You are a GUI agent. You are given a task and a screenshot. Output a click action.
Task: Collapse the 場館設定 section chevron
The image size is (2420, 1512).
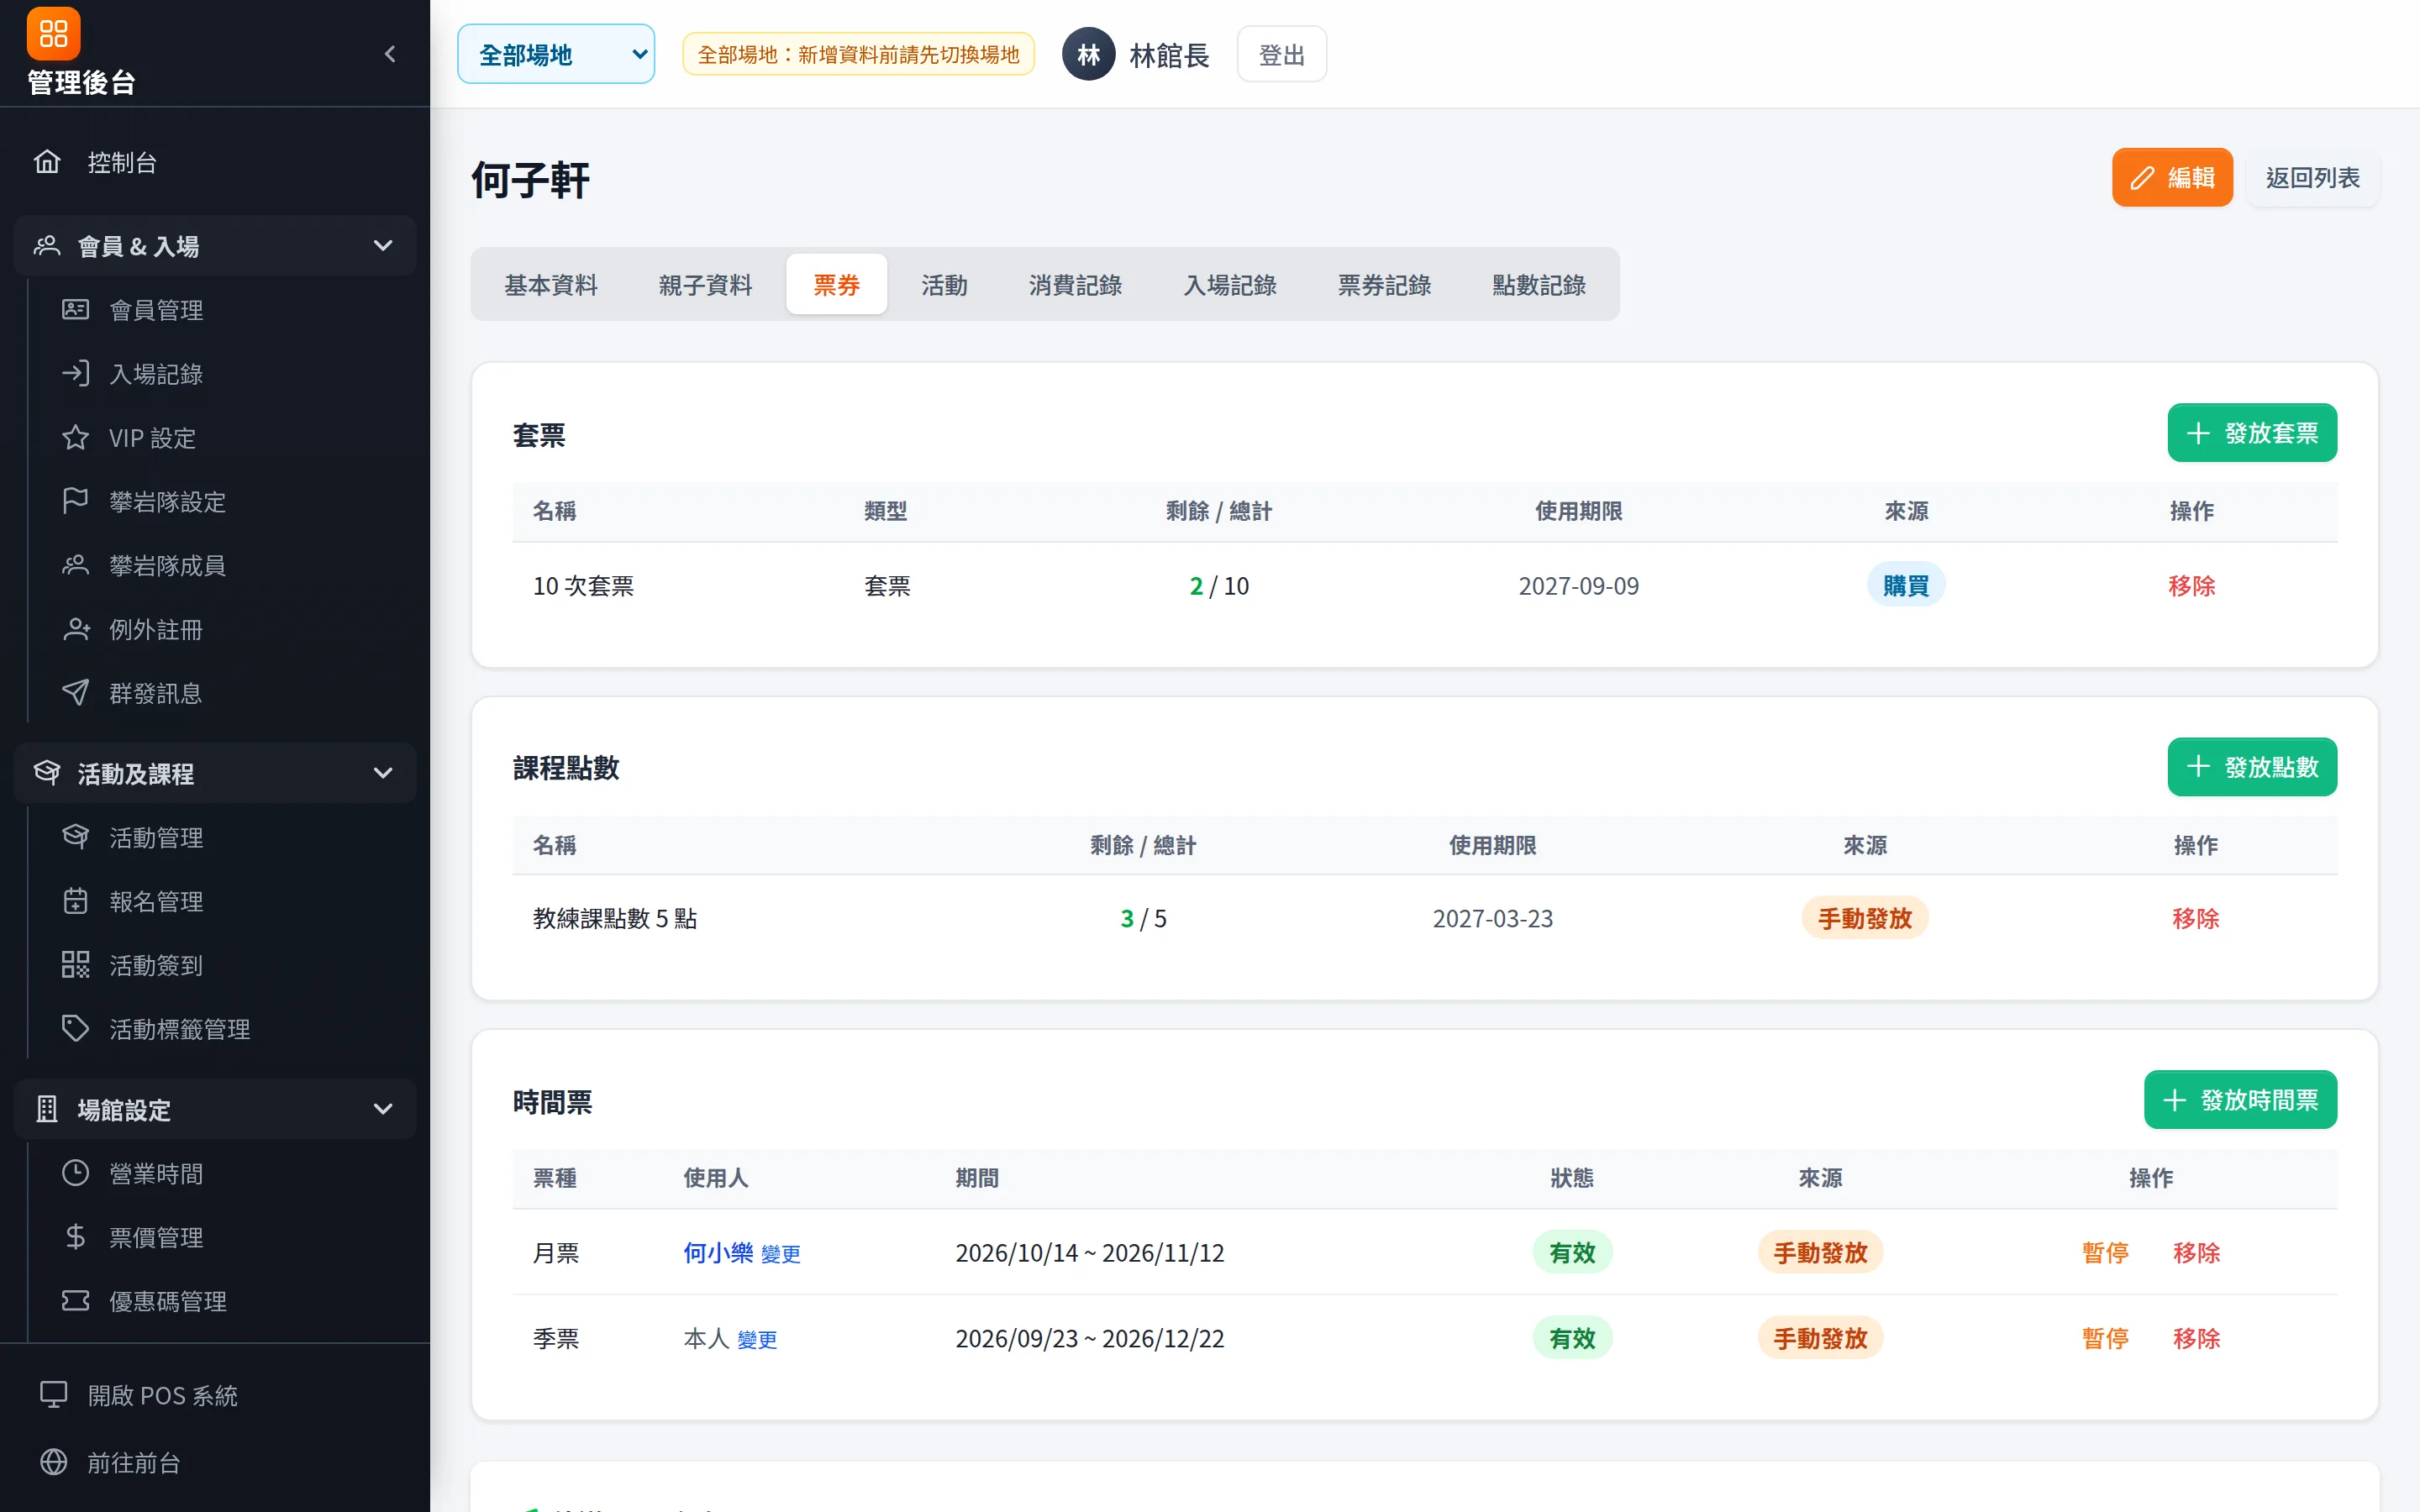383,1109
